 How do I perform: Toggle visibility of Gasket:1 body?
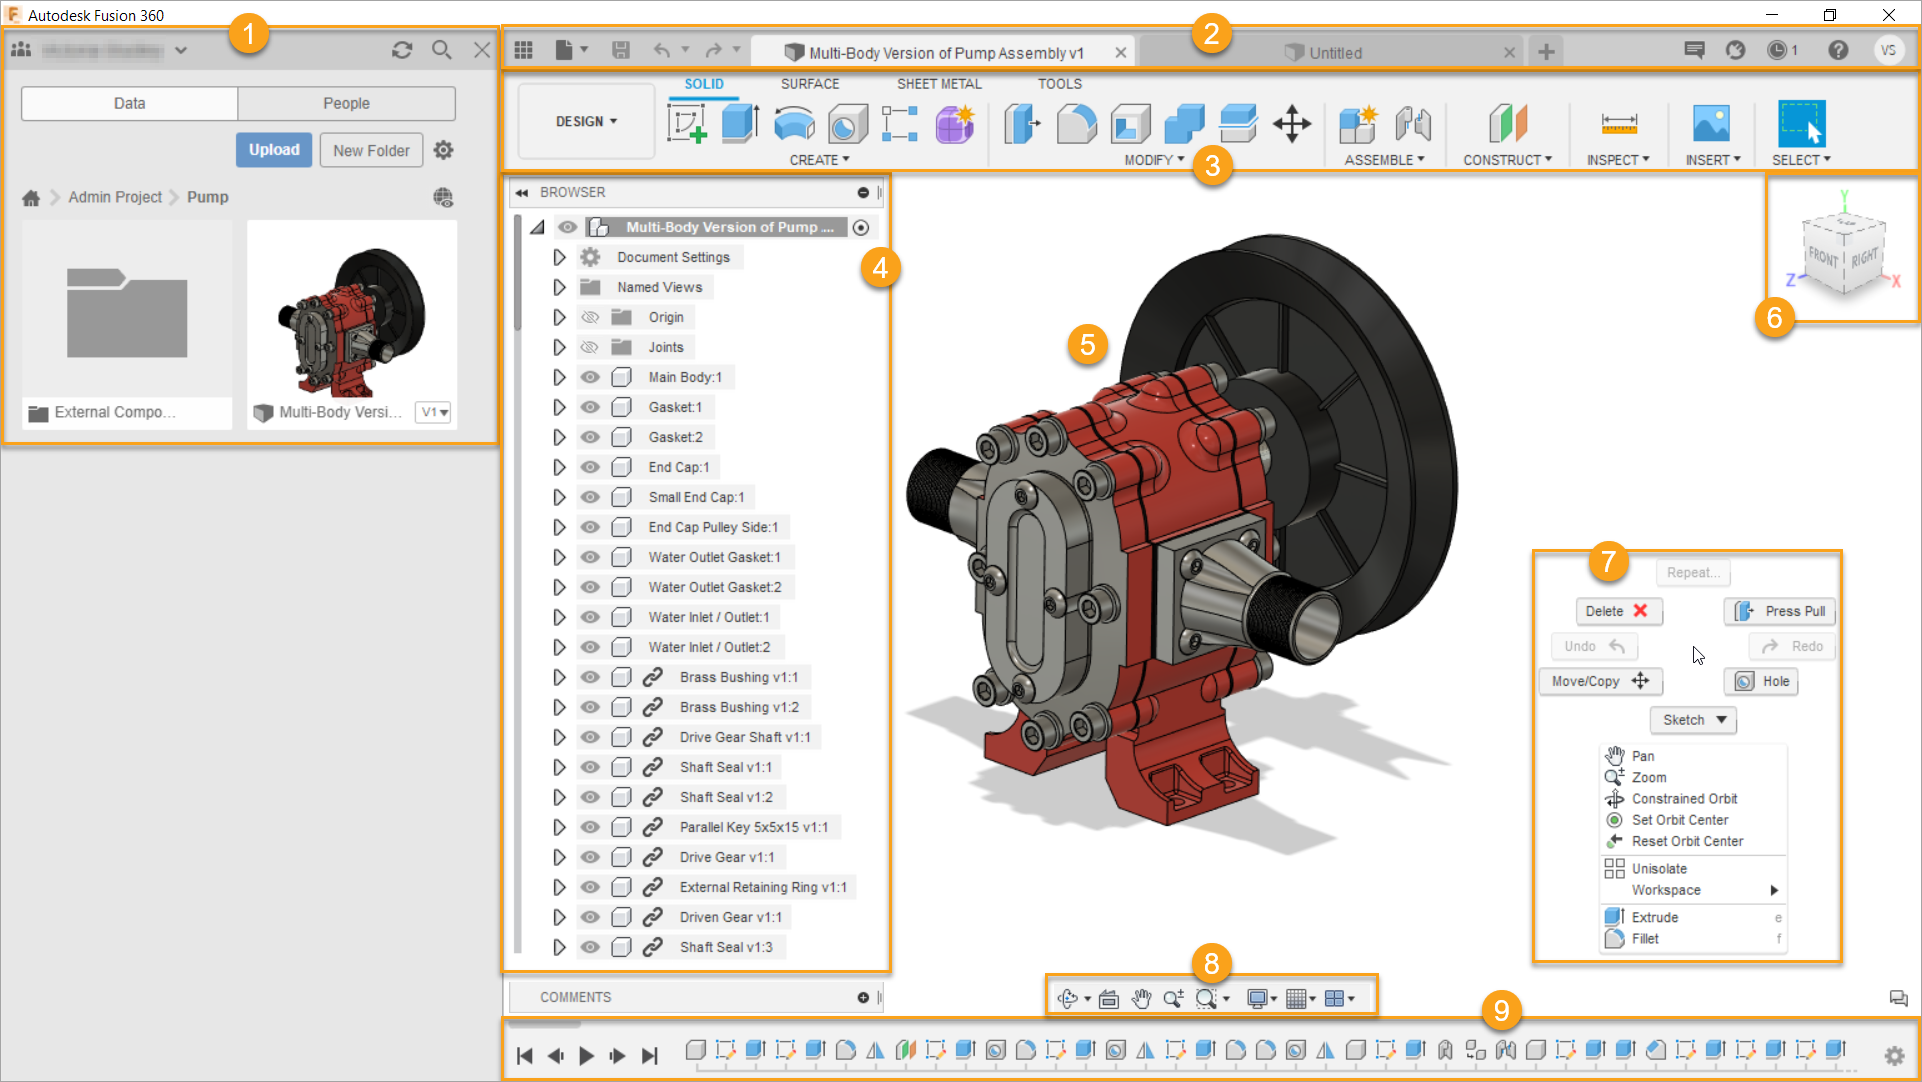(590, 406)
